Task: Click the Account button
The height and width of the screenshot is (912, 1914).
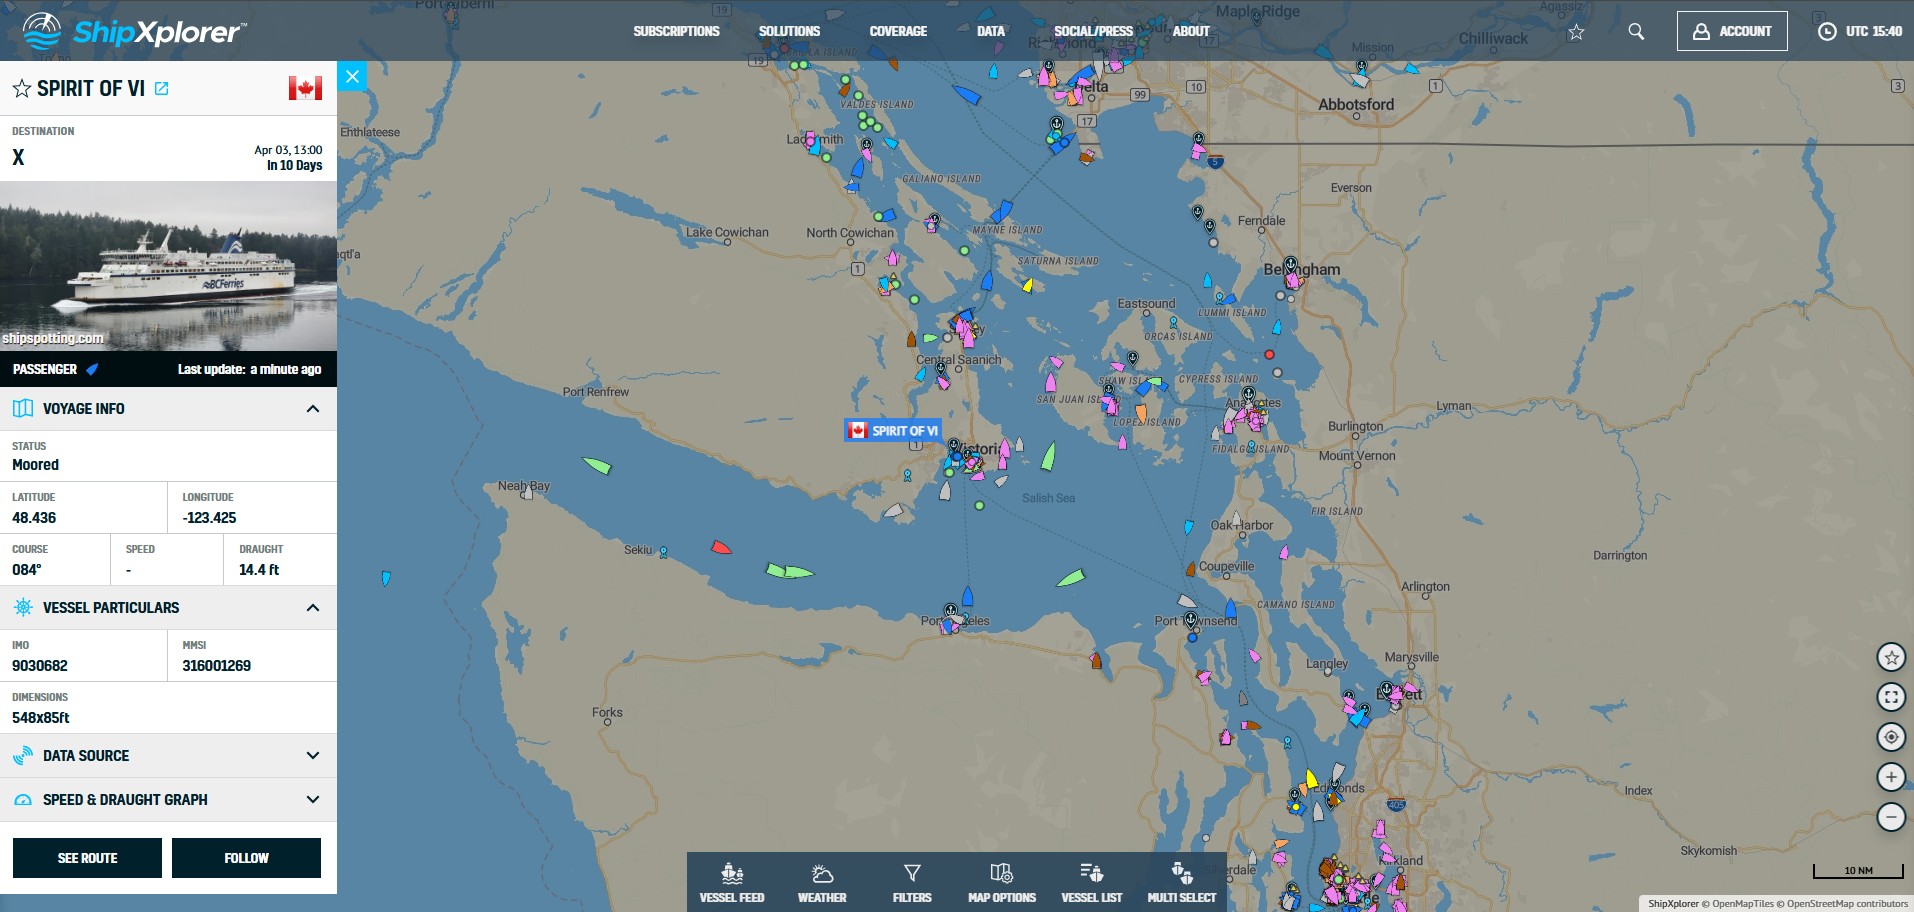Action: (1732, 31)
